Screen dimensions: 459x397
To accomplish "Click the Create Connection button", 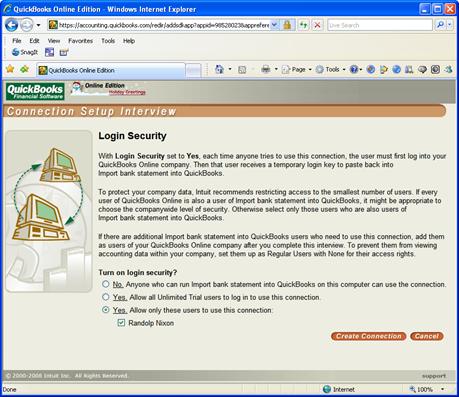I will click(x=368, y=336).
